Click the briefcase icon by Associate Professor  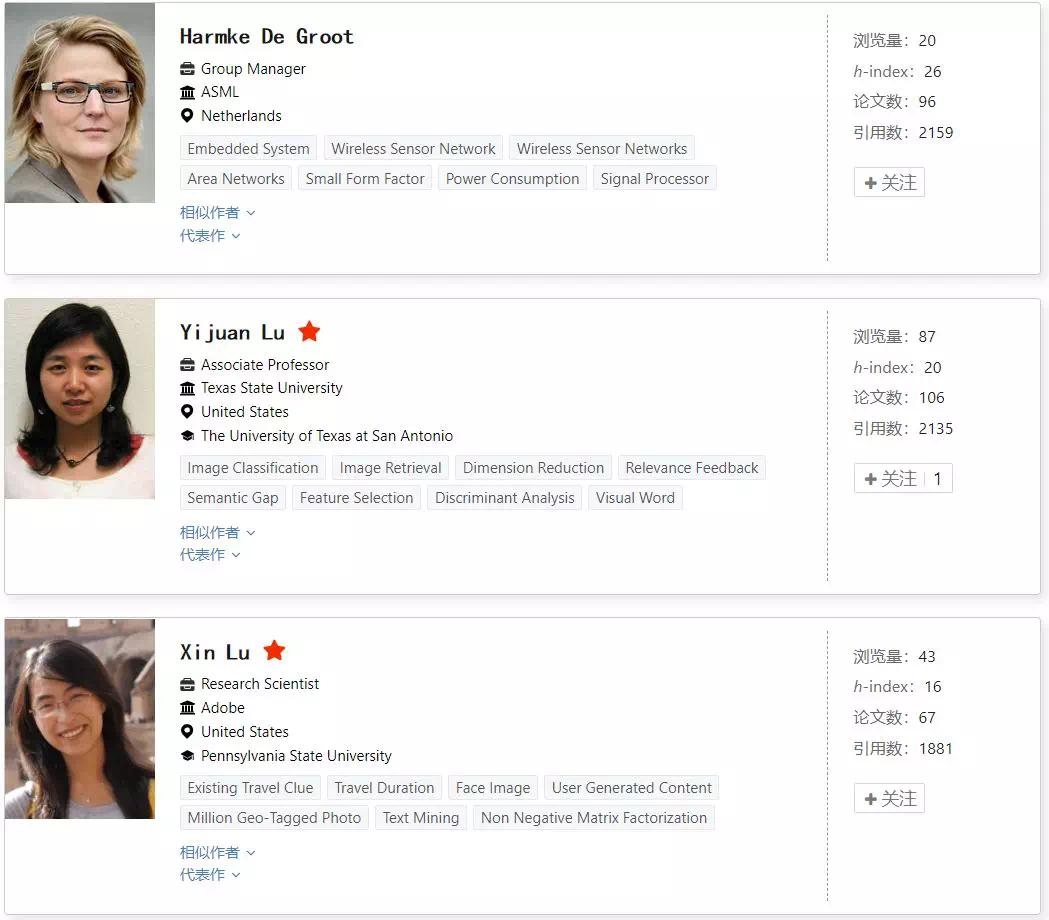187,365
